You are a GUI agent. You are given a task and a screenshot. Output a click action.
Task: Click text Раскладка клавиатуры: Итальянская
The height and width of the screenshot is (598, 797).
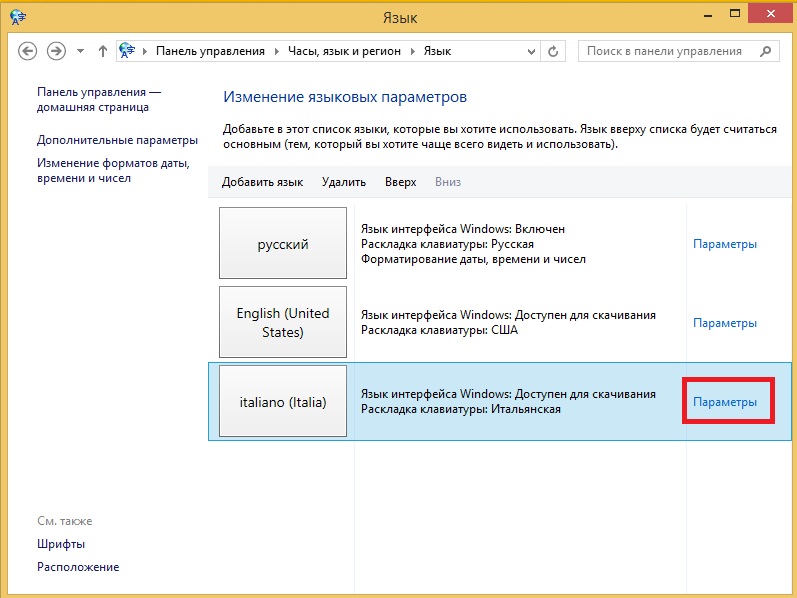(x=461, y=409)
